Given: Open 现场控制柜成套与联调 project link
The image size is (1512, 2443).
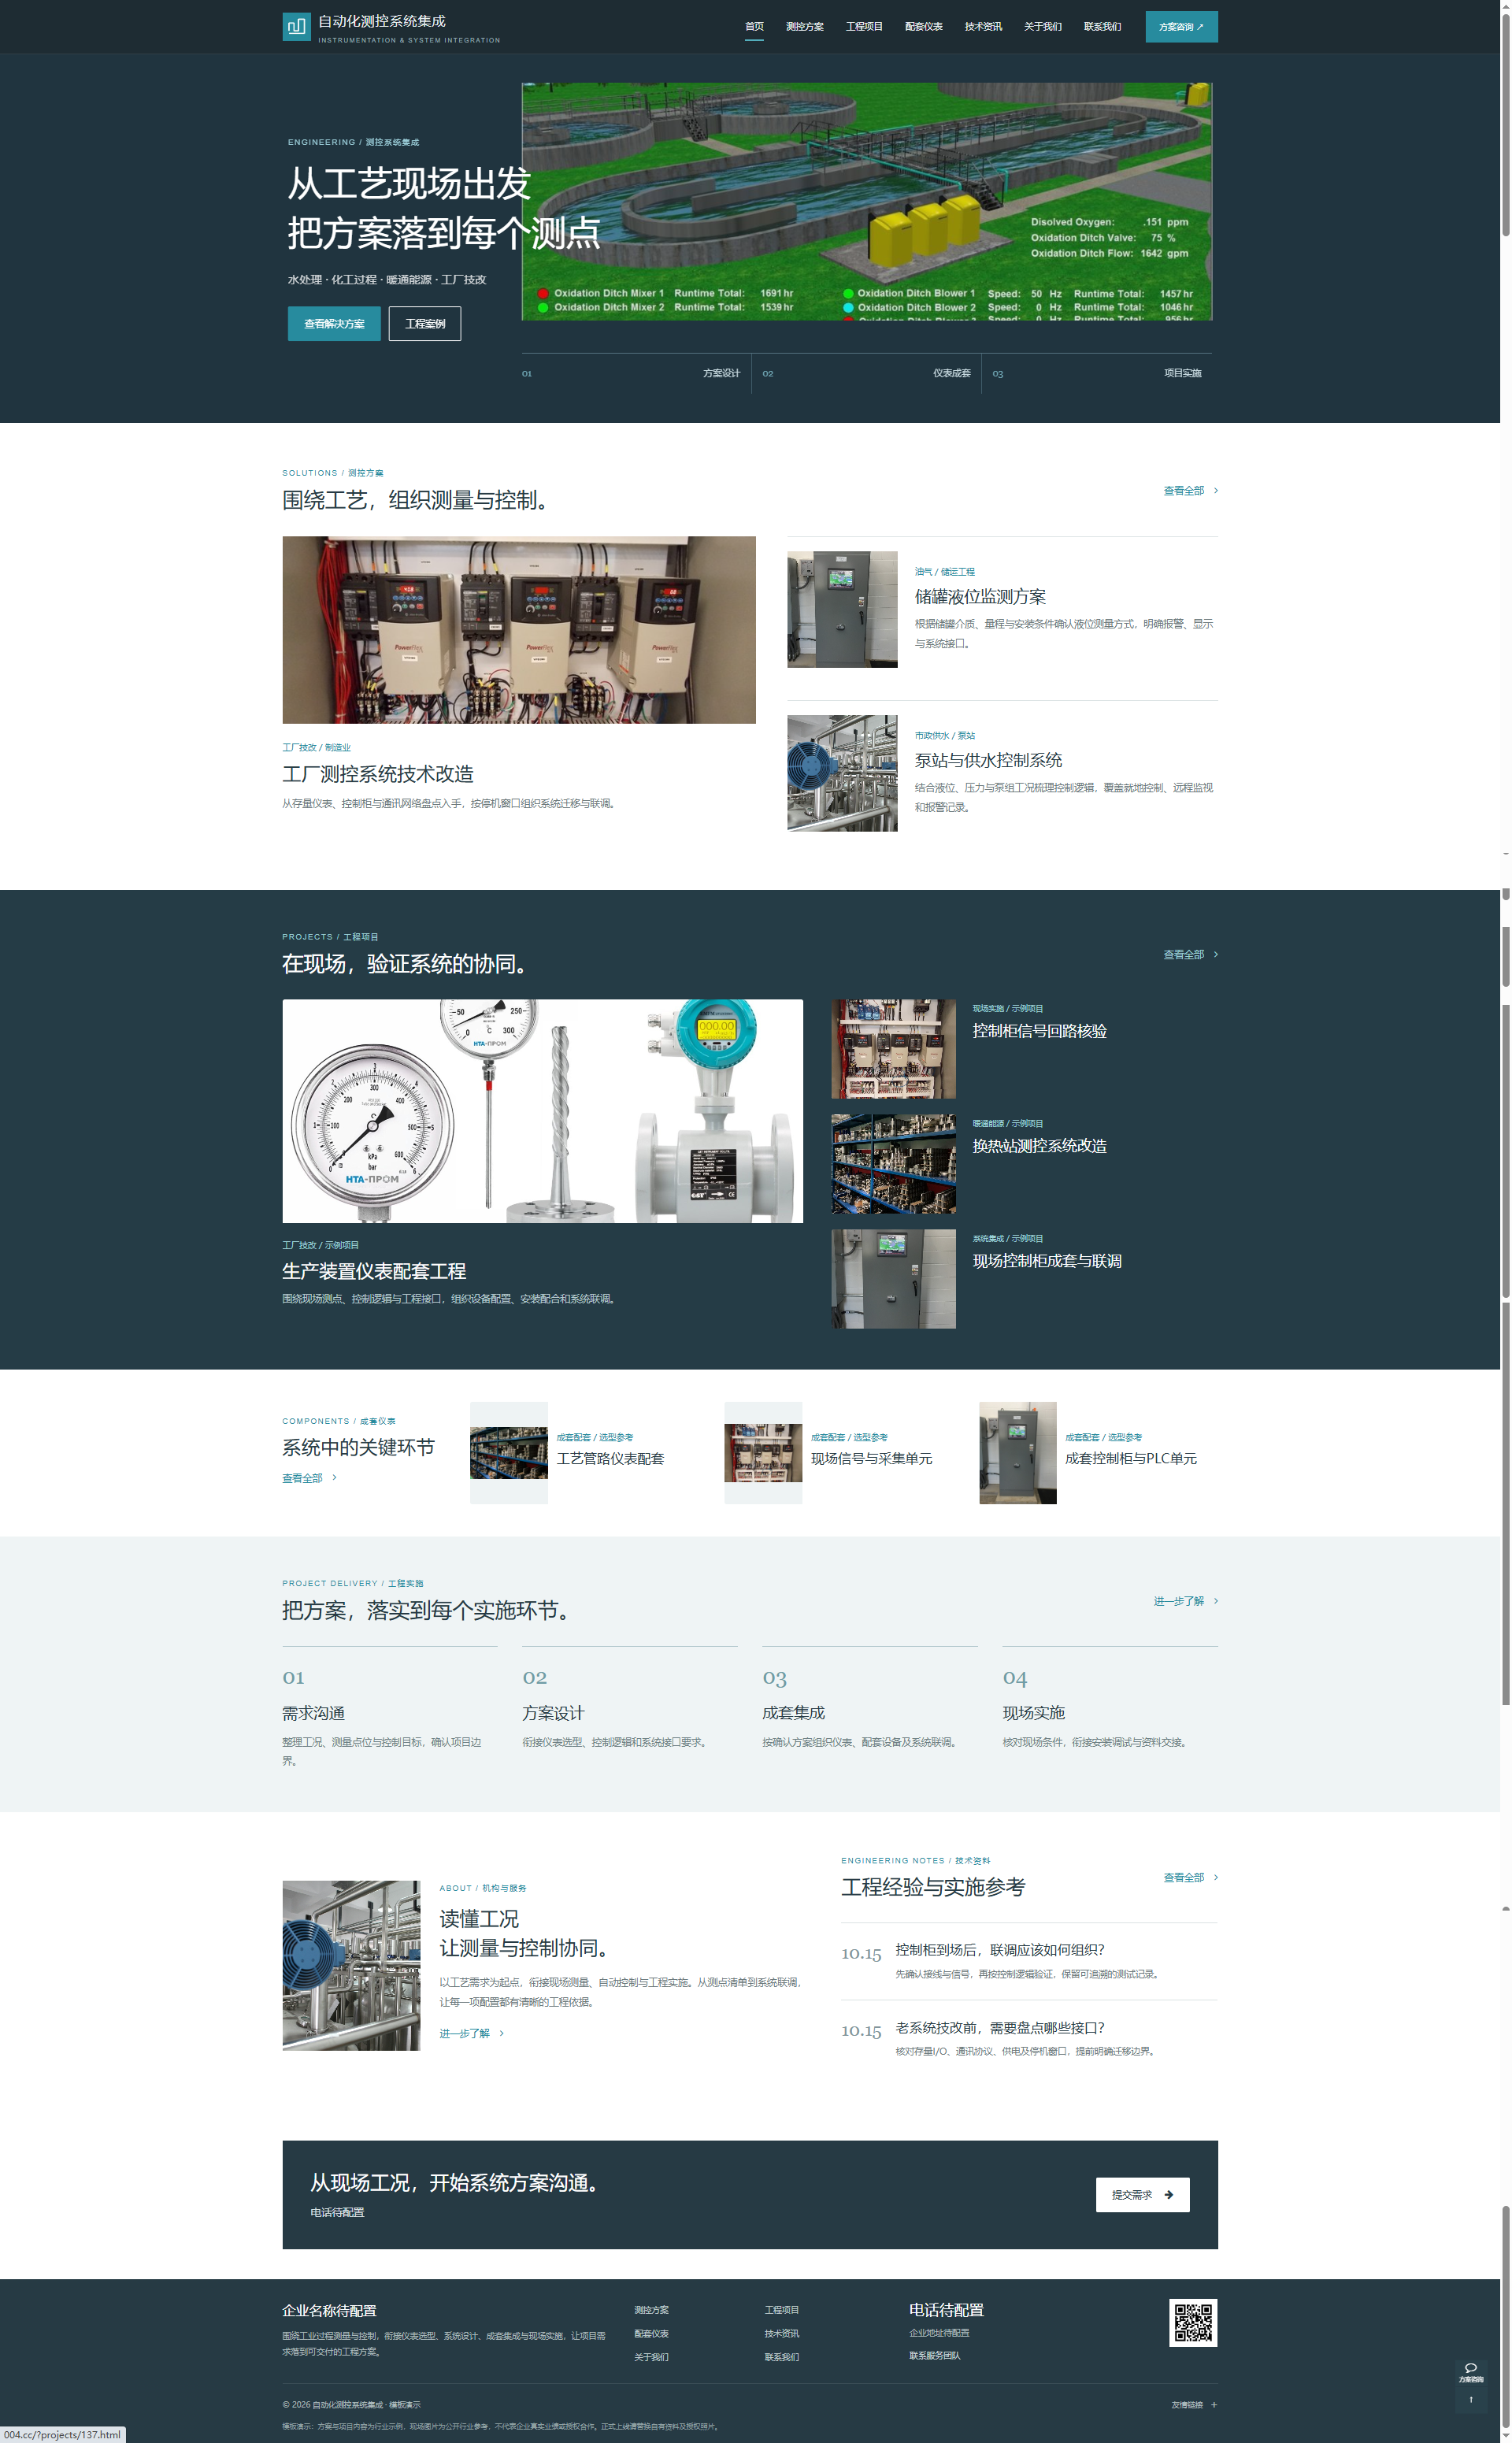Looking at the screenshot, I should 1047,1261.
